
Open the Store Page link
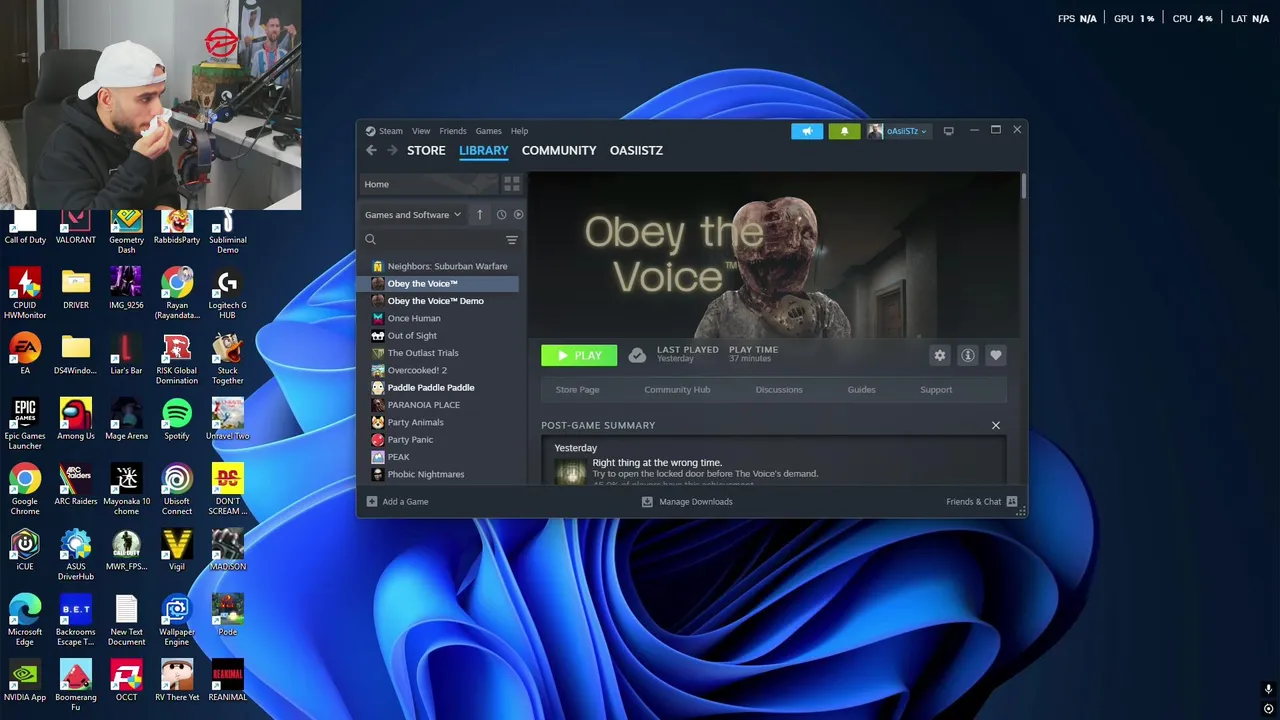578,390
